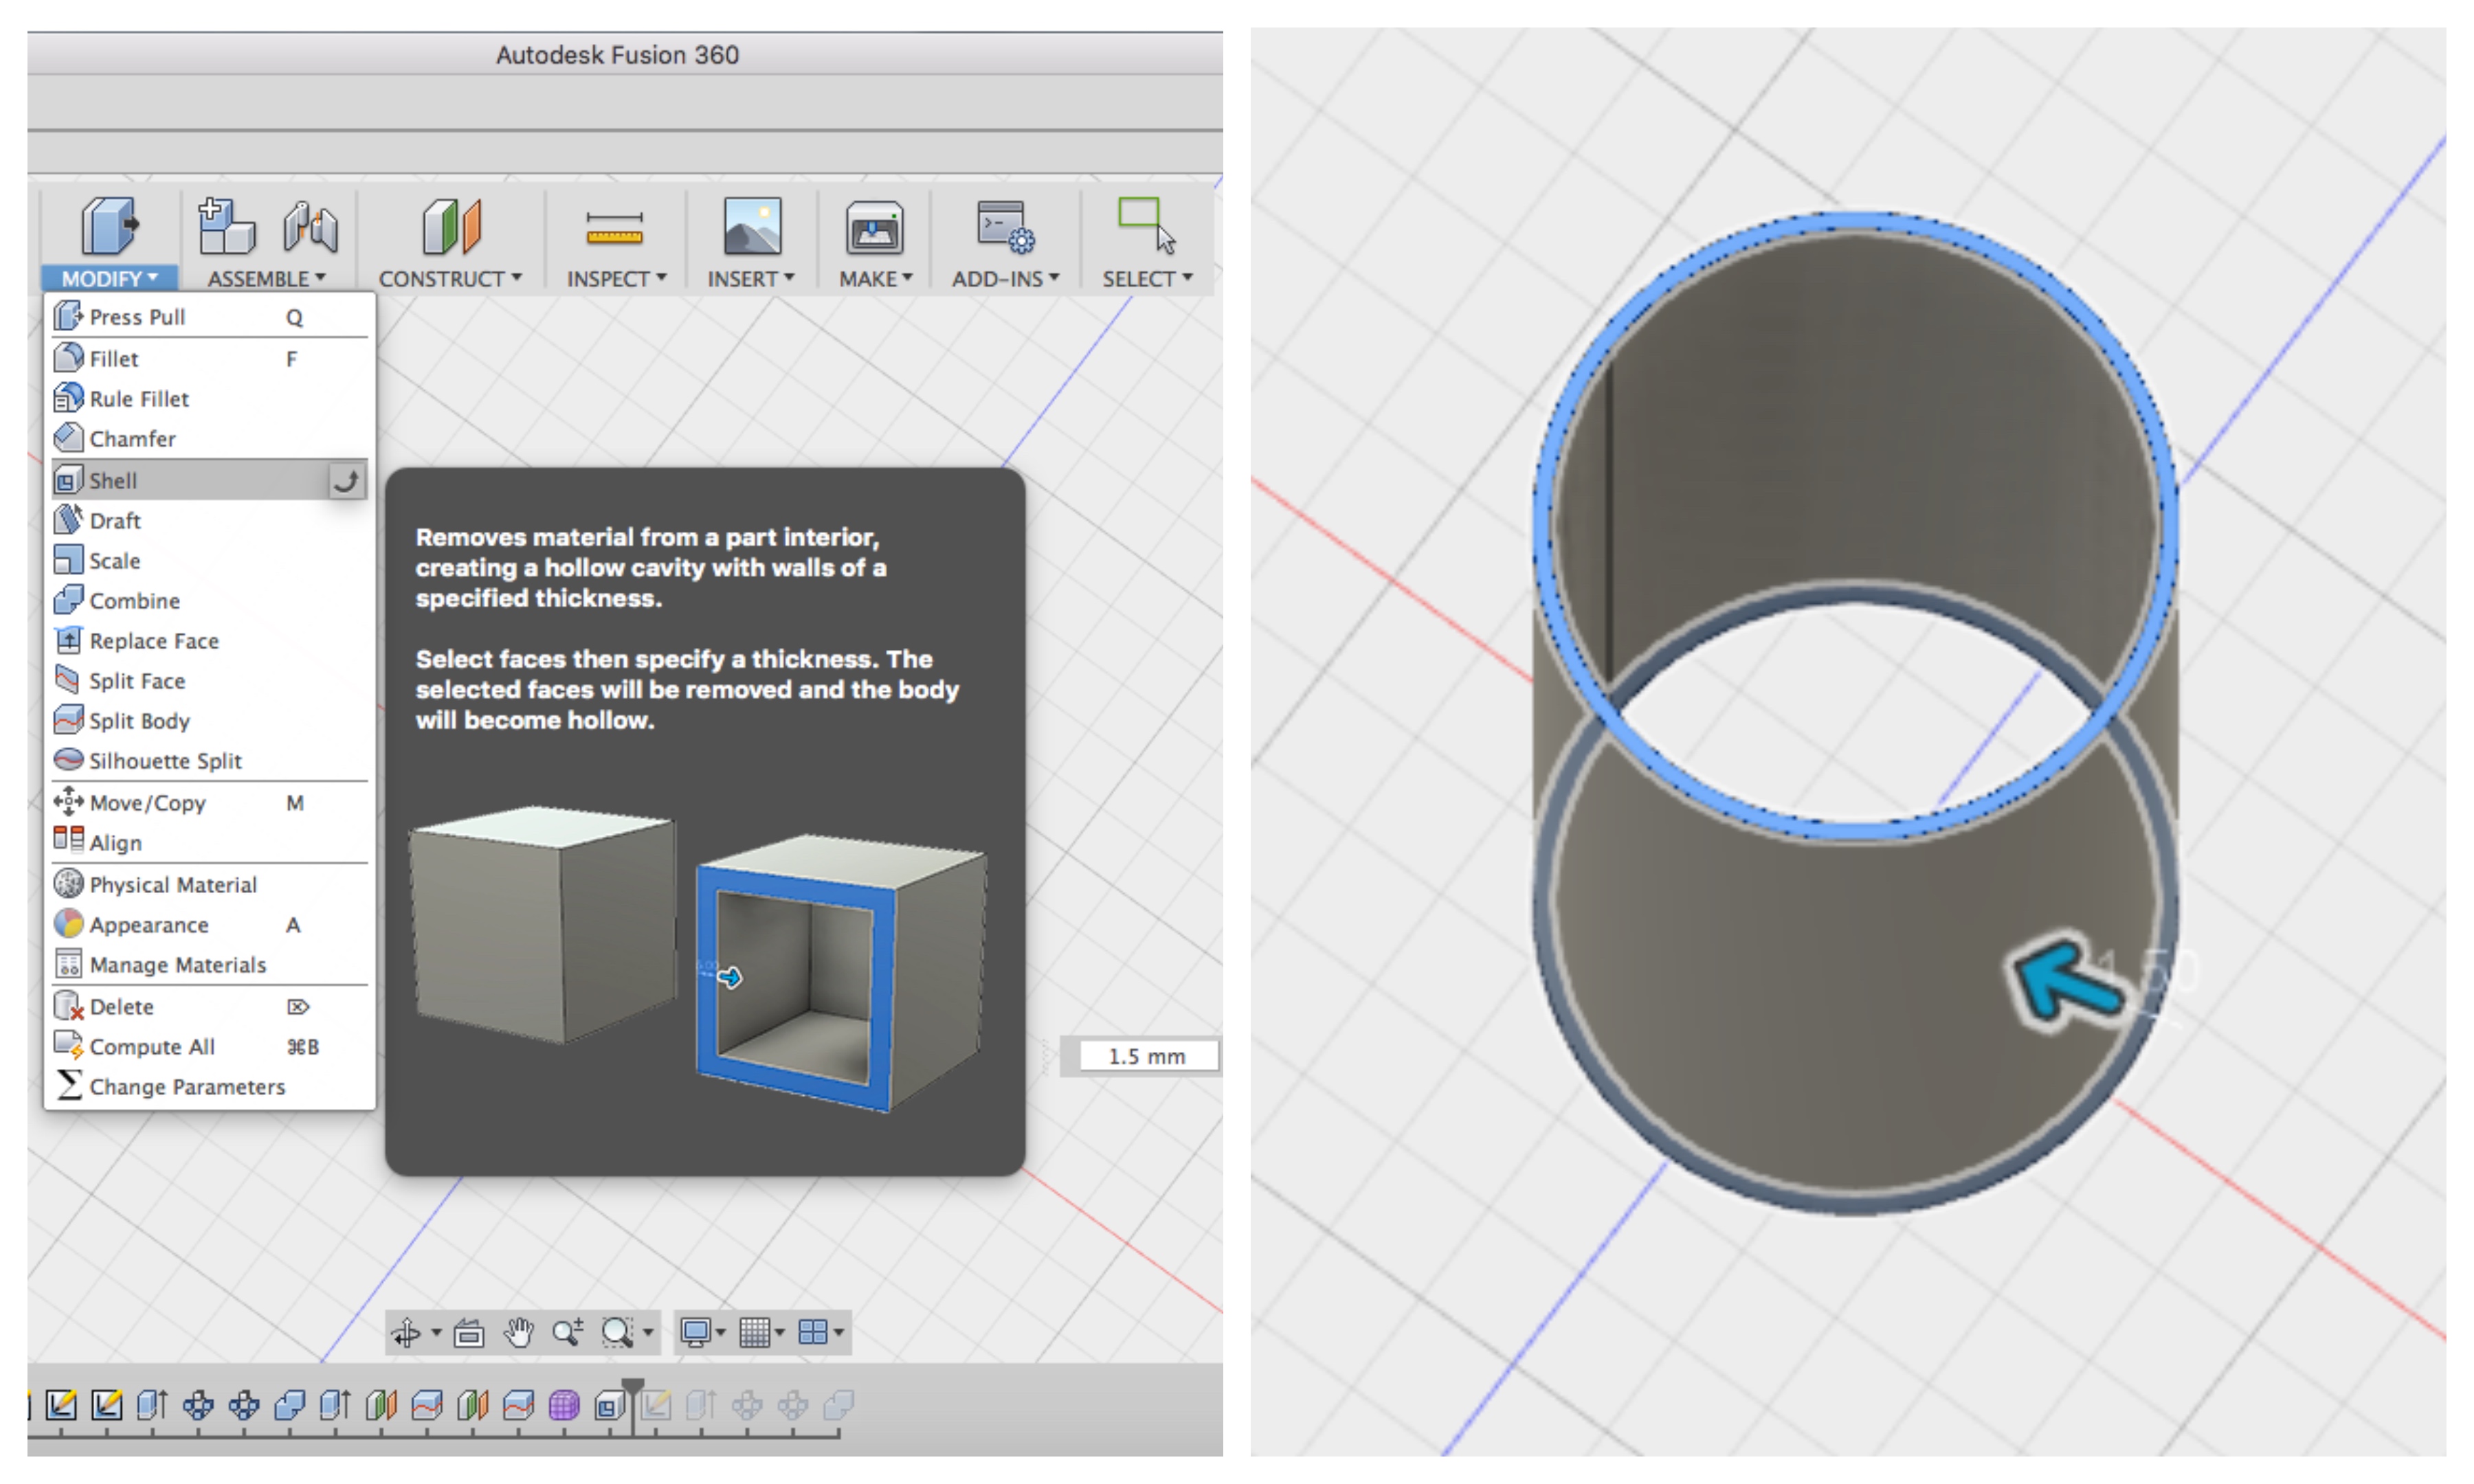Click the Inspect measure ruler icon
2474x1484 pixels.
614,228
